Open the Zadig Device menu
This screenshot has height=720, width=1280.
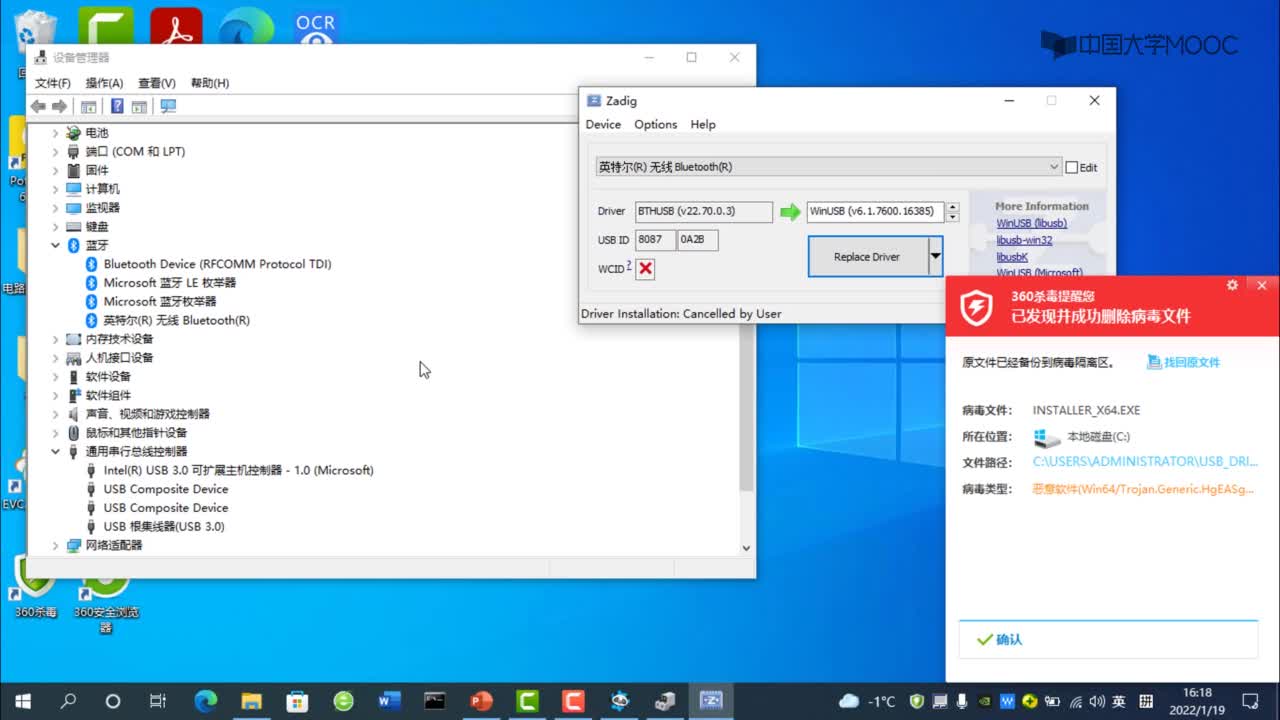[x=603, y=125]
